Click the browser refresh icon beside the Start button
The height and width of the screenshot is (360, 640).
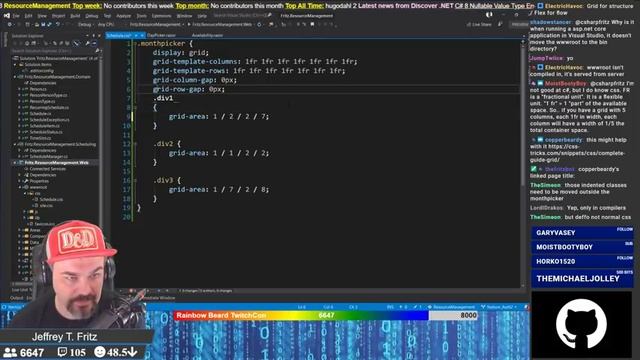tap(259, 24)
